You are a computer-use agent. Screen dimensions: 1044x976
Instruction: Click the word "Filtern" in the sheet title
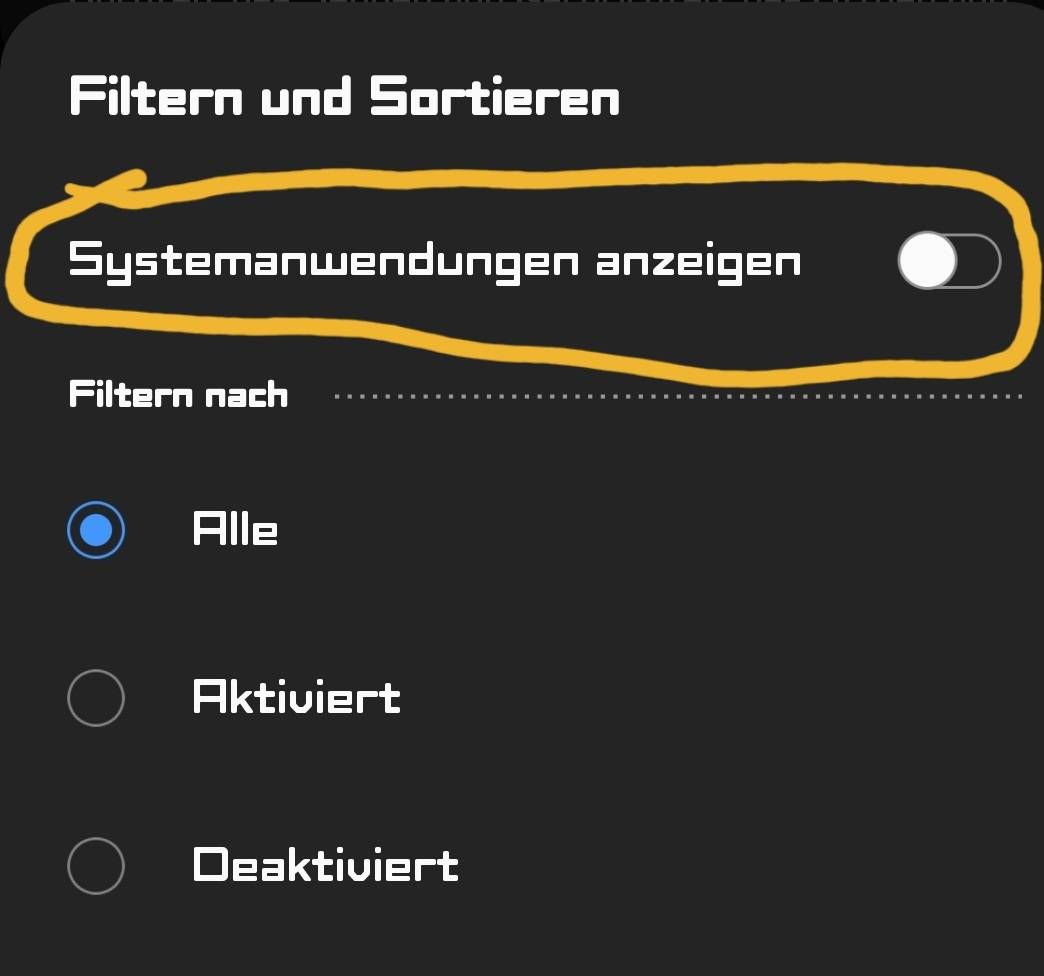156,98
